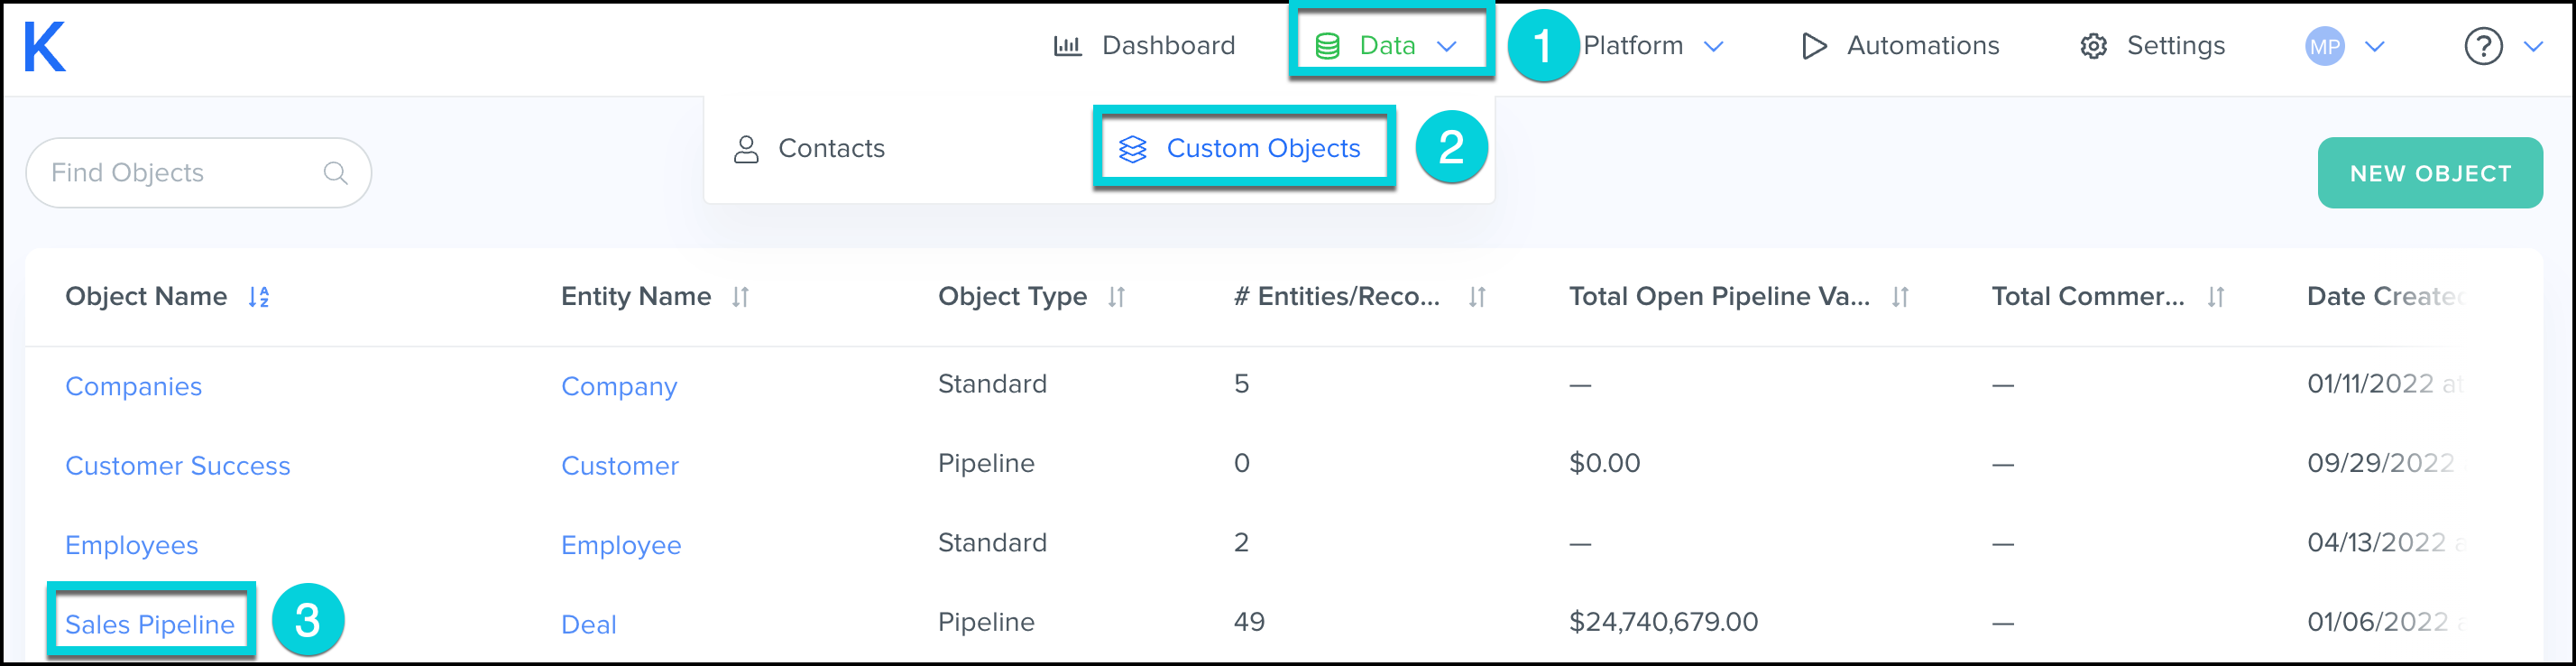The image size is (2576, 666).
Task: Sort by Entity Name column icon
Action: coord(740,297)
